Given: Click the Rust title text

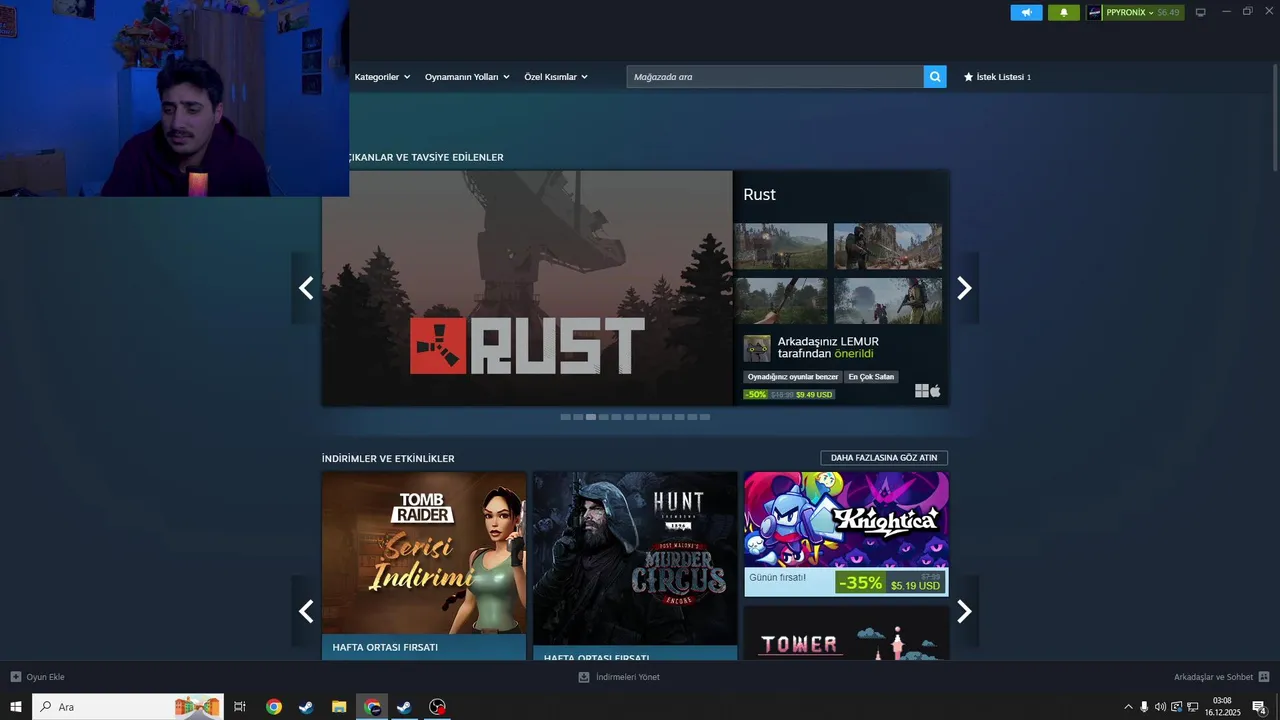Looking at the screenshot, I should click(759, 195).
